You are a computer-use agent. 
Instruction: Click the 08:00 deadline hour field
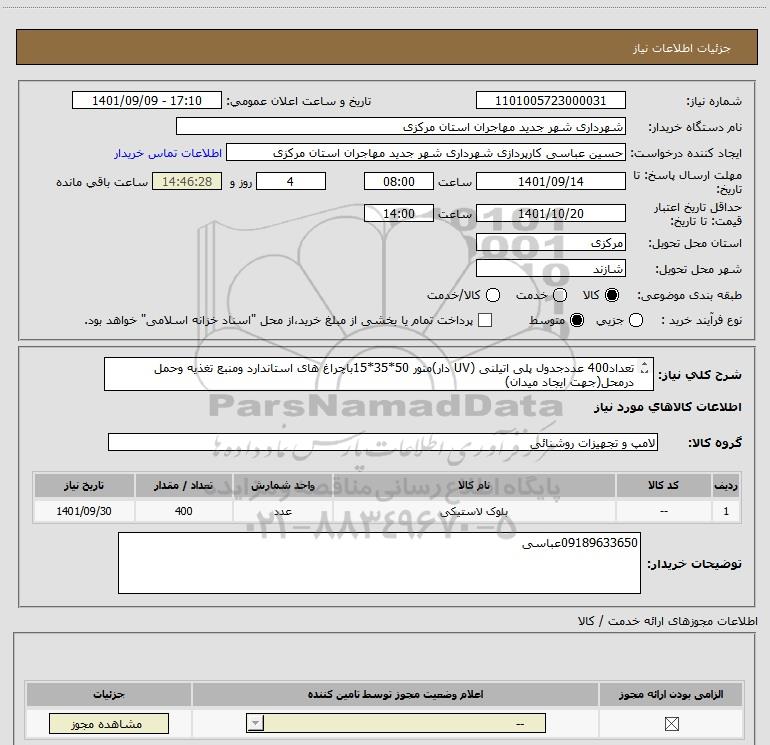[399, 181]
